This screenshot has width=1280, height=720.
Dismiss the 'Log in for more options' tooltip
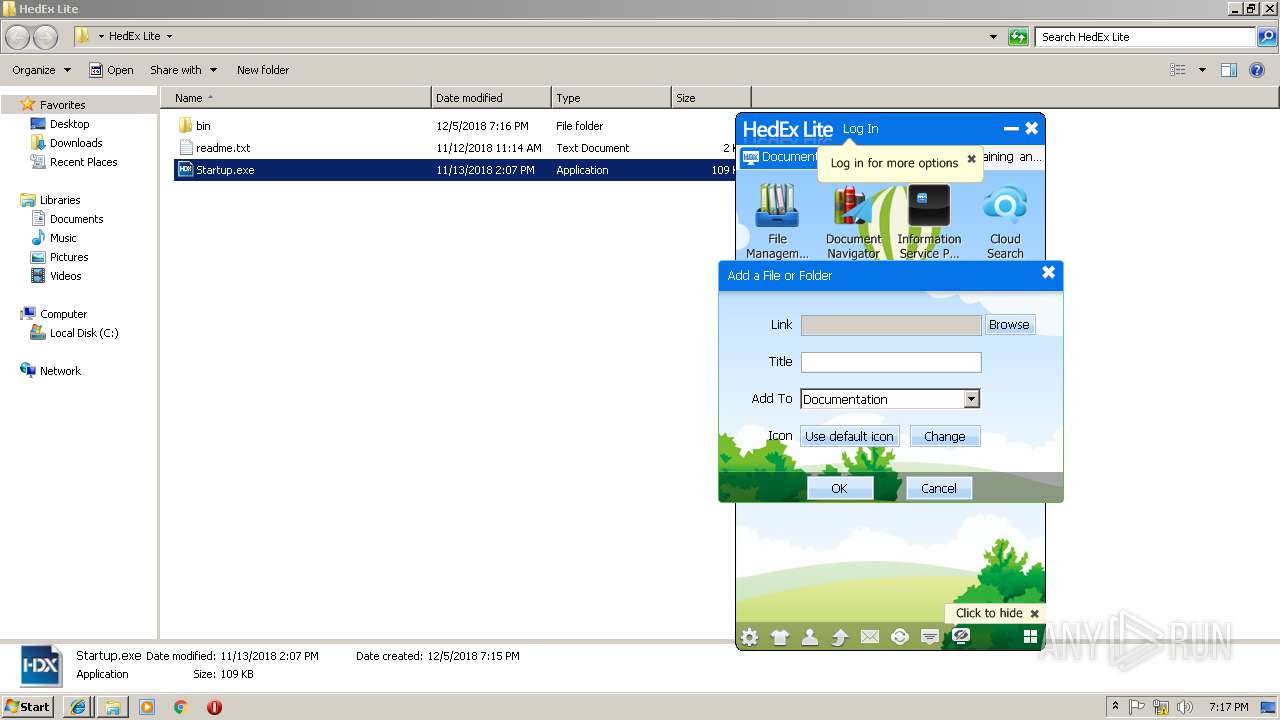pyautogui.click(x=971, y=159)
